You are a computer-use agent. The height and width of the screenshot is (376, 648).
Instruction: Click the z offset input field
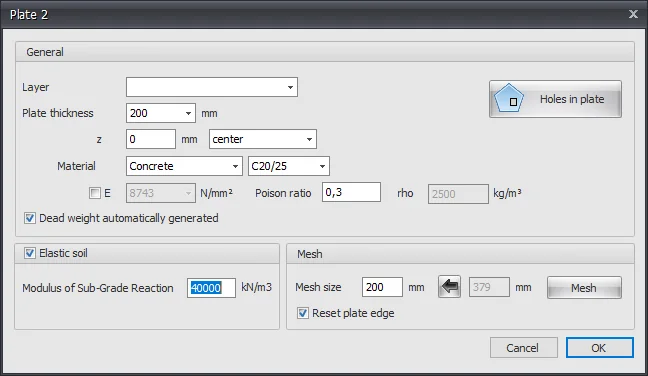pos(151,139)
